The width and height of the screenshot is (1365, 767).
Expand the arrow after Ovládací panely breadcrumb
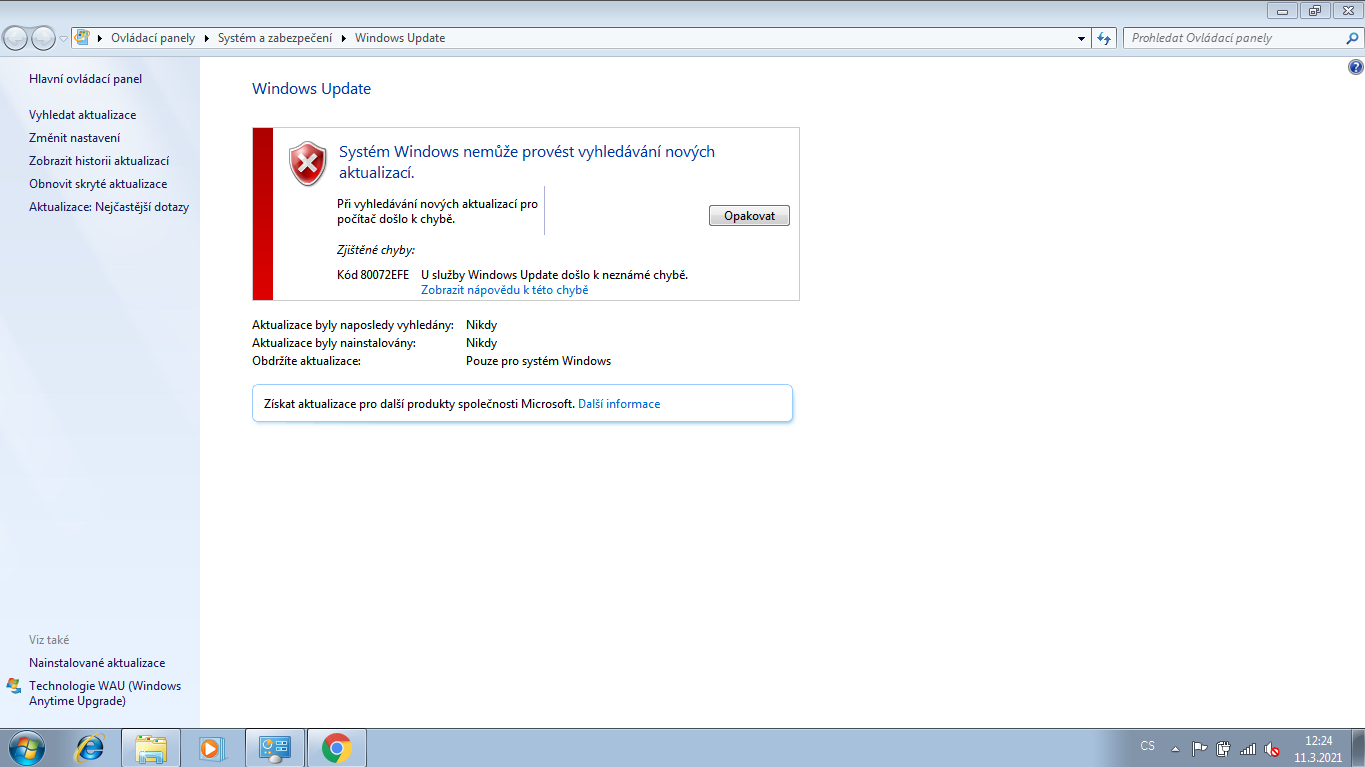tap(207, 38)
